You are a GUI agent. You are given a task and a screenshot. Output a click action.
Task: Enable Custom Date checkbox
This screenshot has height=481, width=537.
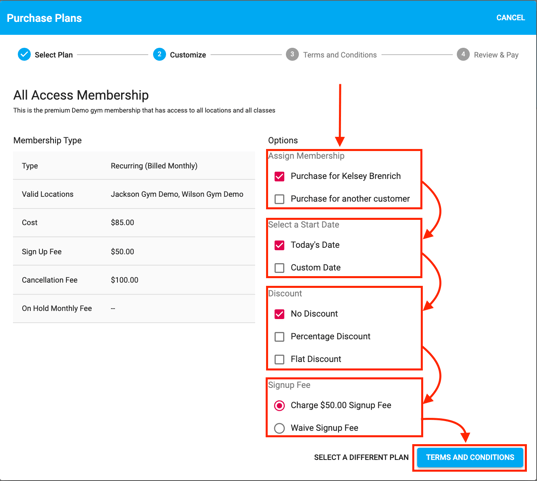pyautogui.click(x=279, y=268)
